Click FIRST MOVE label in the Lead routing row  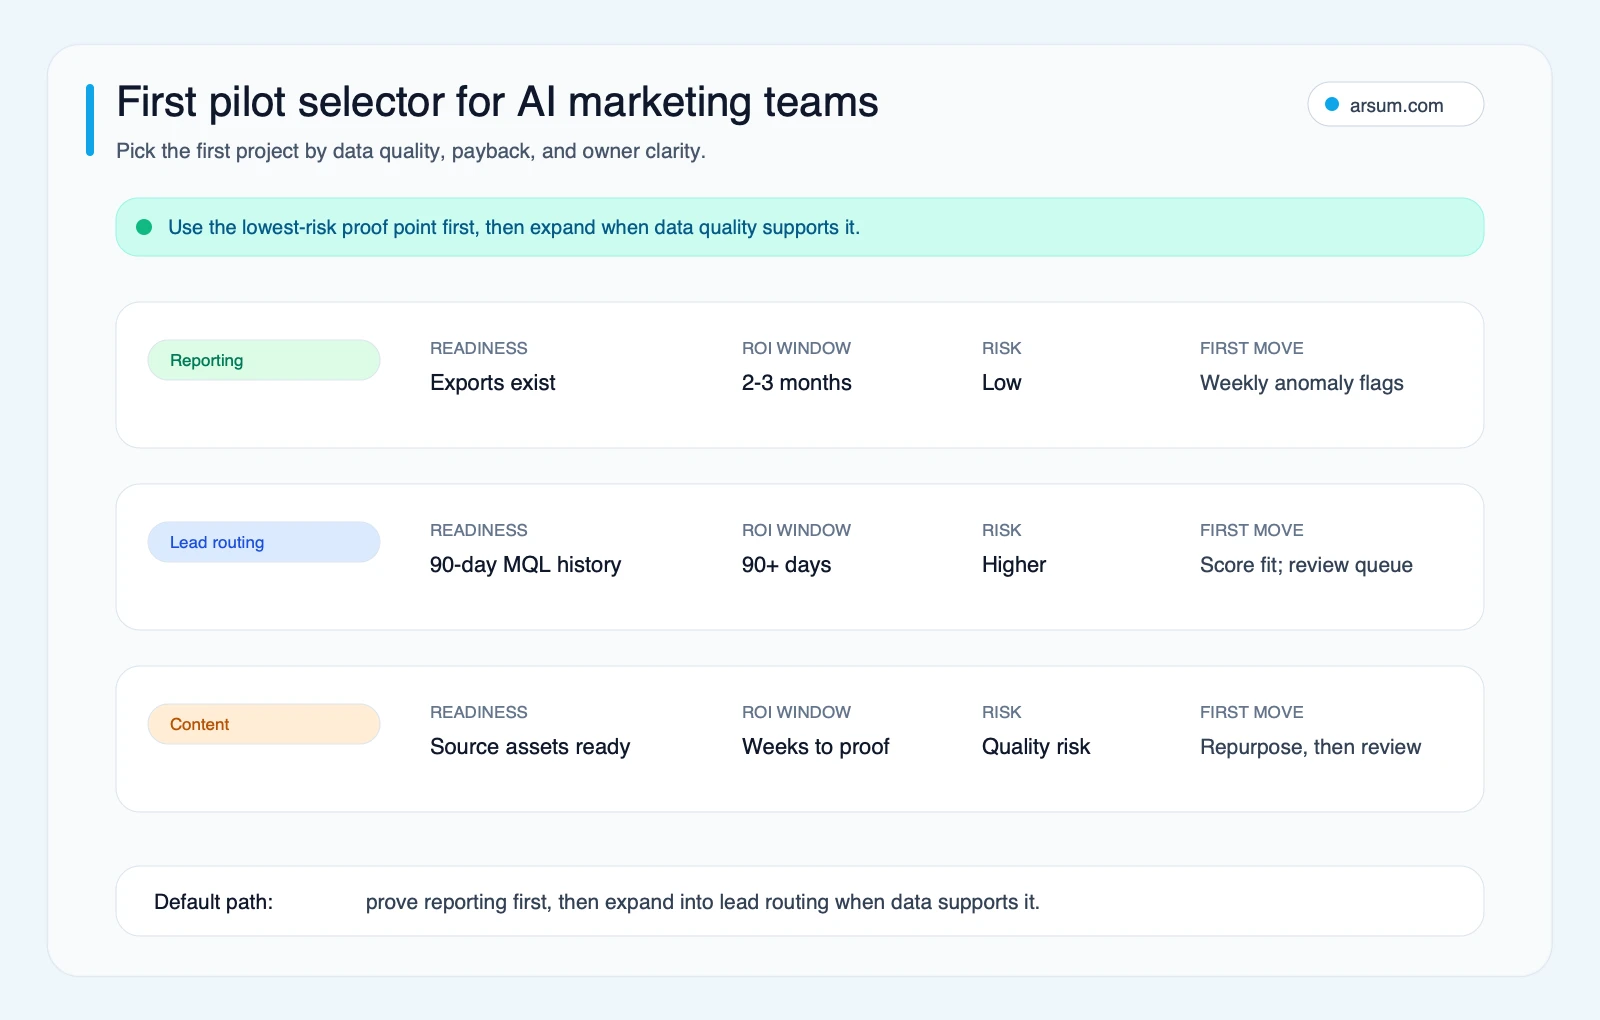tap(1252, 530)
